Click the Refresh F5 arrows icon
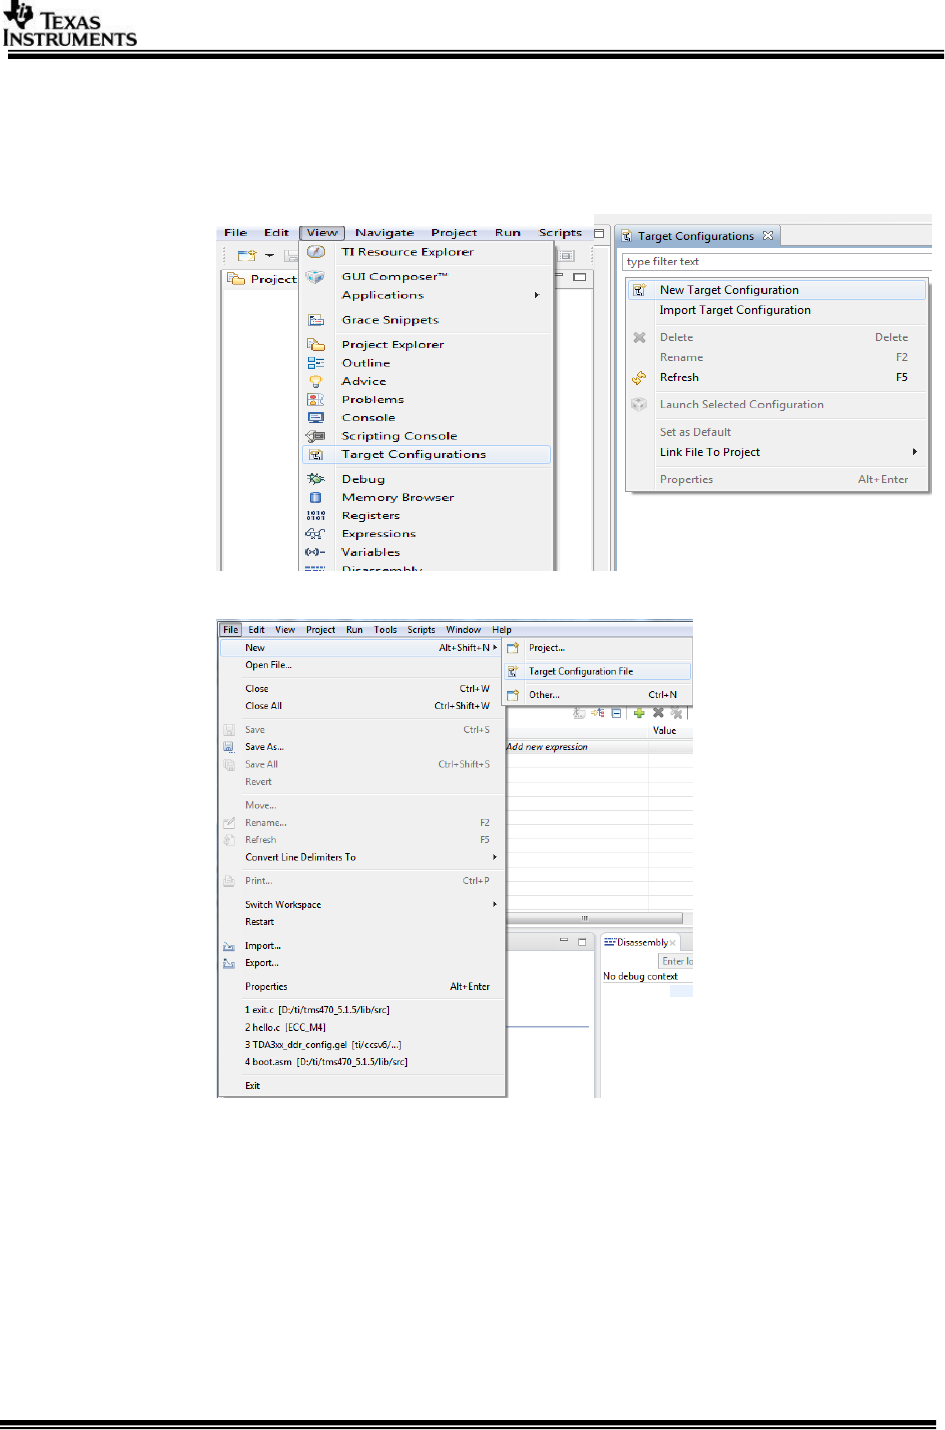This screenshot has width=945, height=1430. pos(639,378)
